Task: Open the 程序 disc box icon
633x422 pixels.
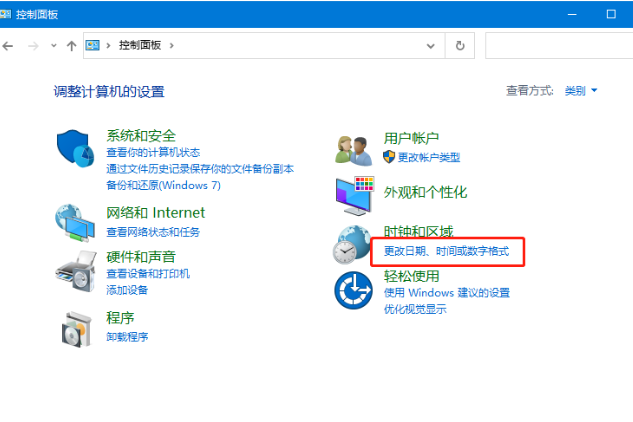Action: pyautogui.click(x=77, y=329)
